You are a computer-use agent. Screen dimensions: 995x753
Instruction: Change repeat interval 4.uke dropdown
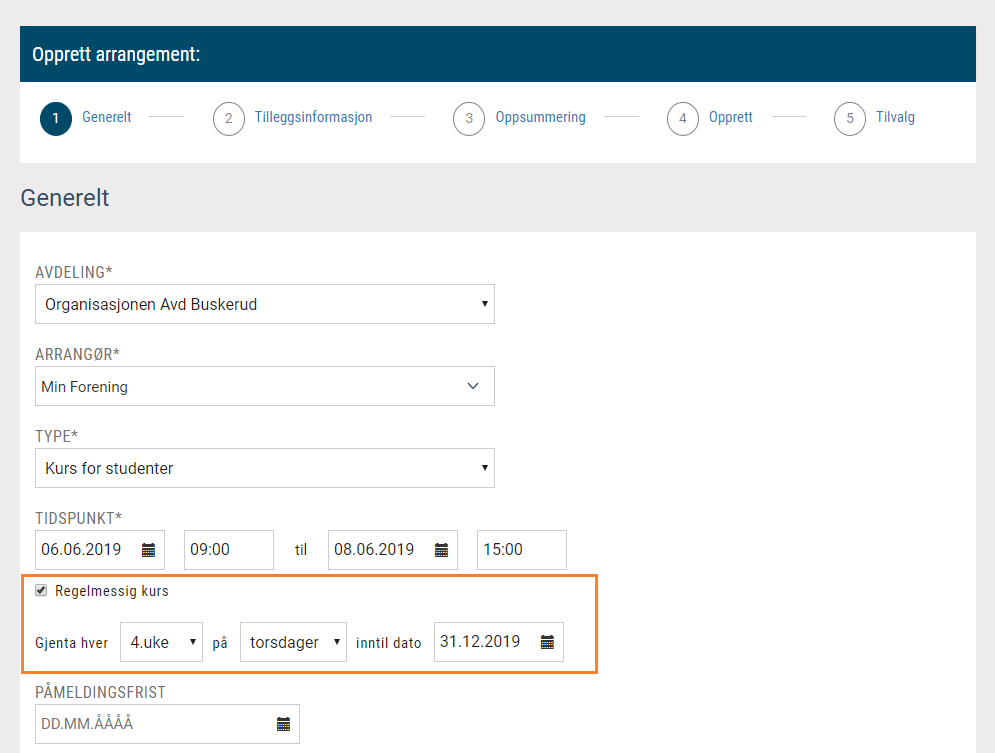[161, 642]
